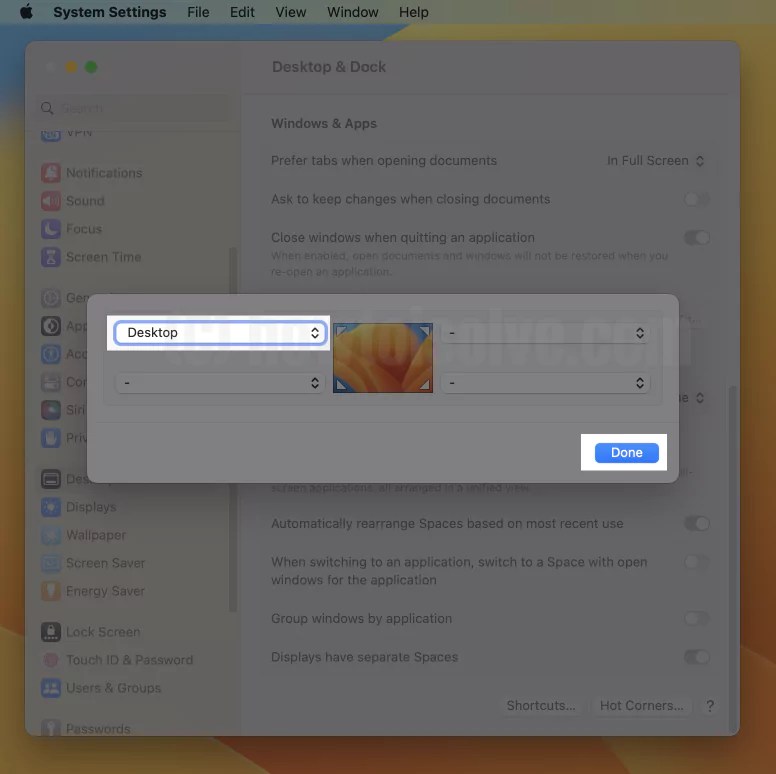
Task: Click the Focus moon icon
Action: [x=50, y=229]
